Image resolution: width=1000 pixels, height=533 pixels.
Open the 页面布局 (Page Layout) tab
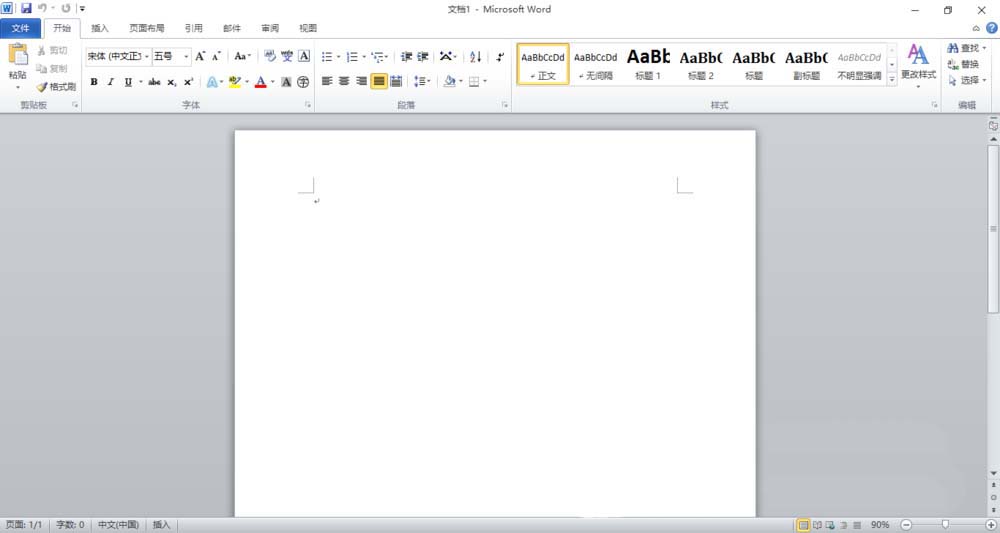[x=147, y=28]
